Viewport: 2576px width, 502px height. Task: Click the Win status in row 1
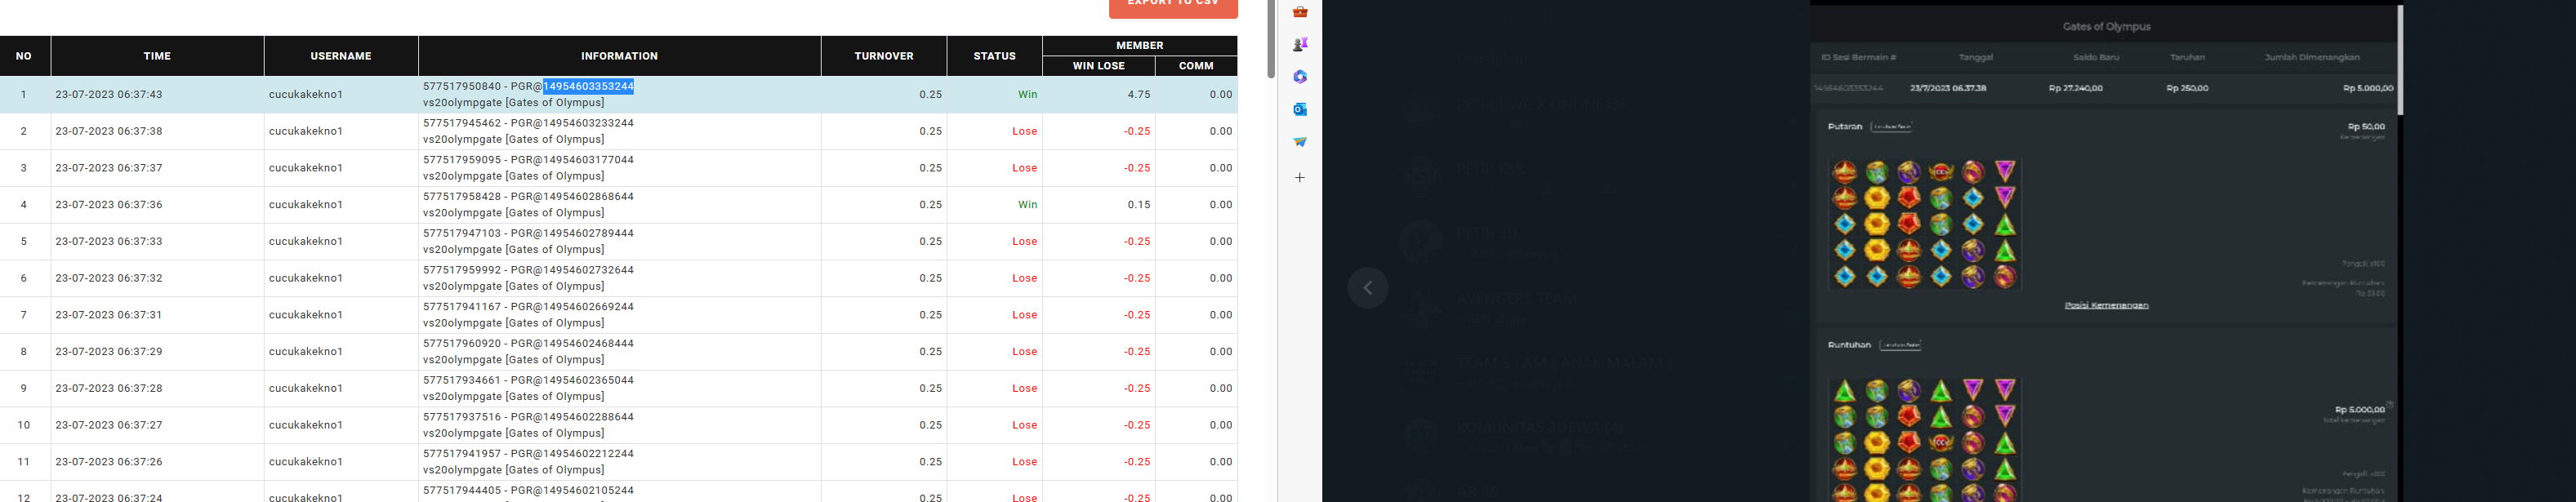[x=1027, y=94]
